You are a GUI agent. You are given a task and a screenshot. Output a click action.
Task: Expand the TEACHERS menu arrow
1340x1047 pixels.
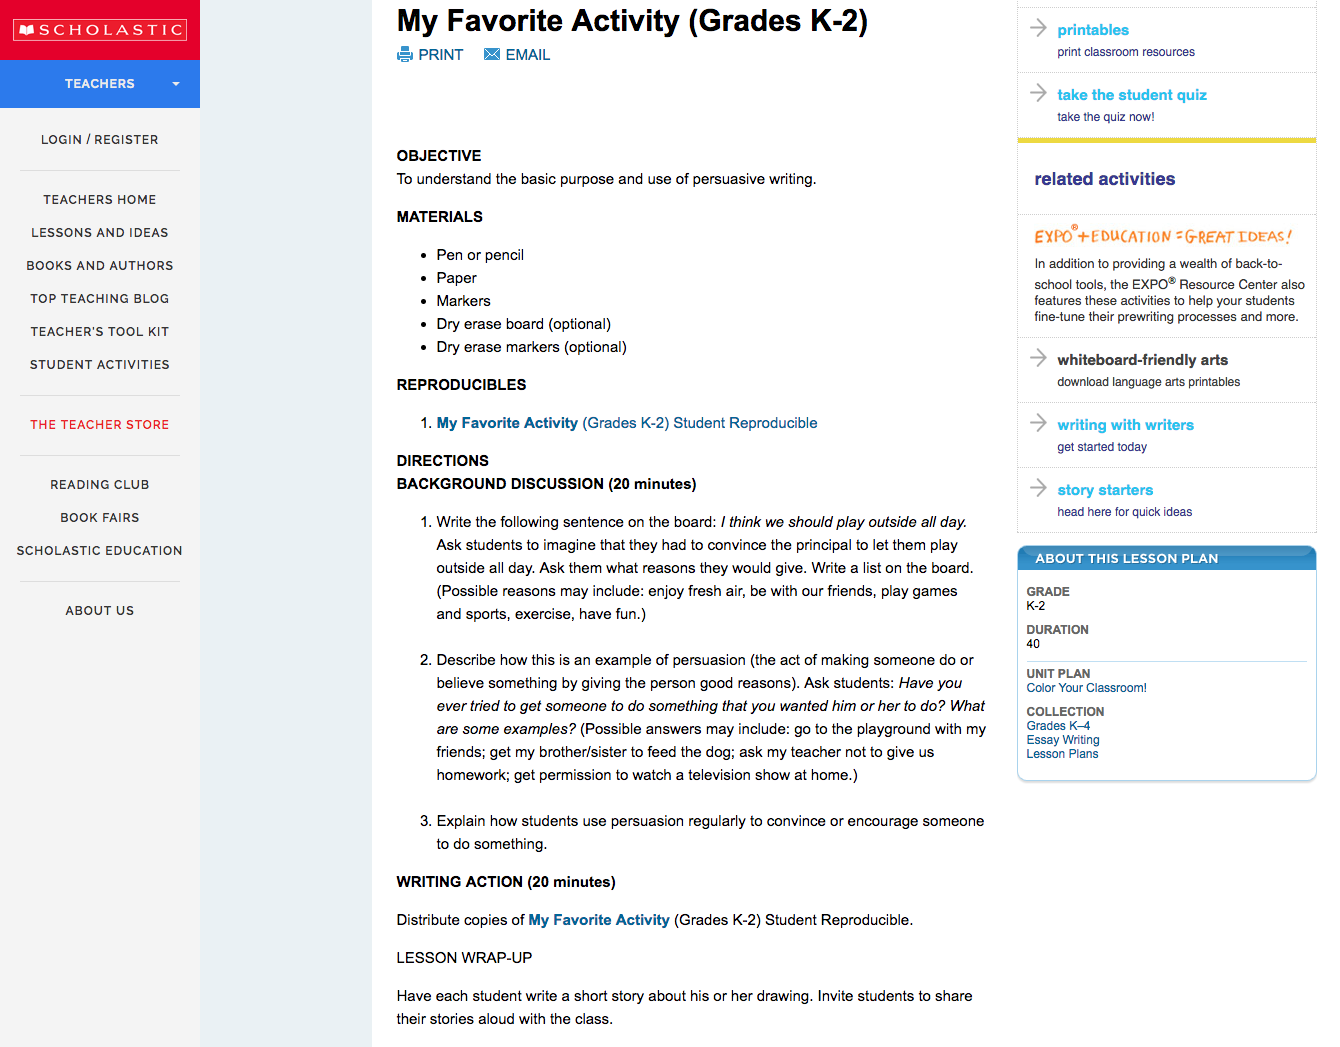tap(176, 84)
